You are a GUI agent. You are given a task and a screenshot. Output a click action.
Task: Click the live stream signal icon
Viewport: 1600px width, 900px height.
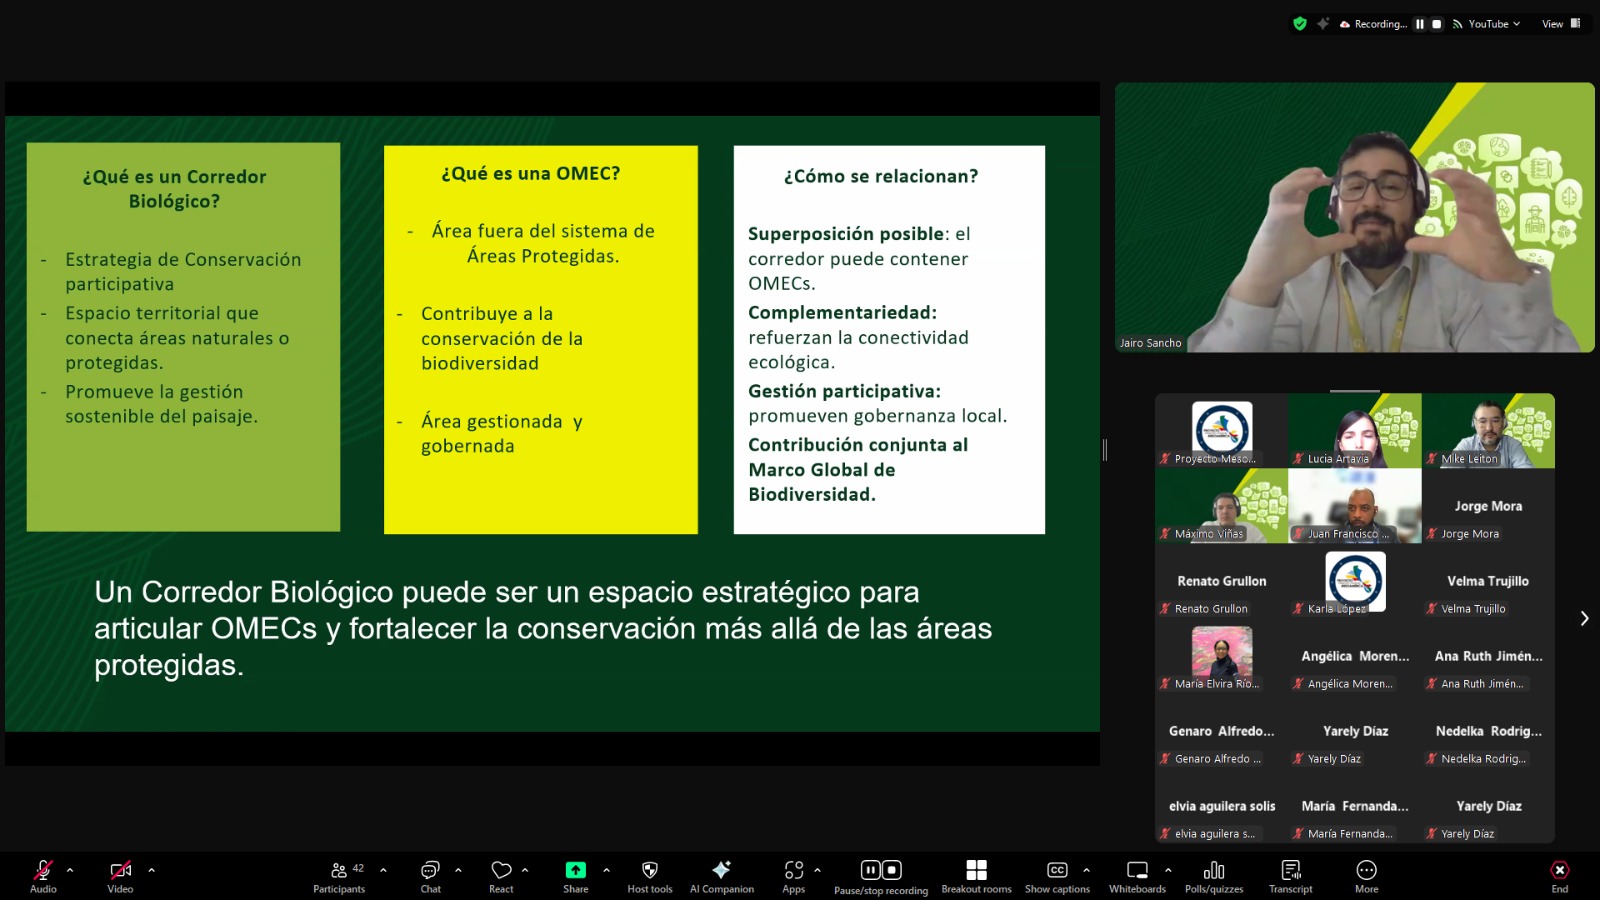coord(1458,24)
